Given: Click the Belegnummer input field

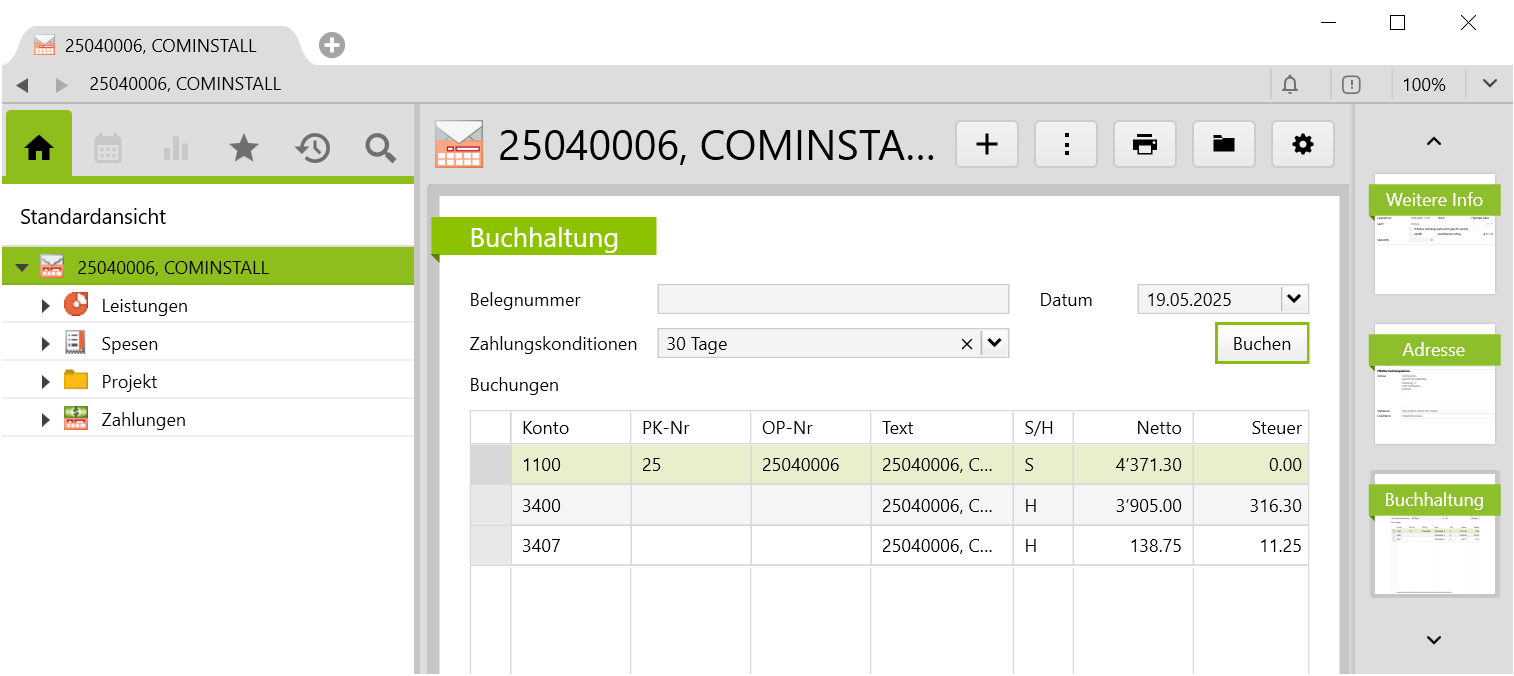Looking at the screenshot, I should (832, 300).
